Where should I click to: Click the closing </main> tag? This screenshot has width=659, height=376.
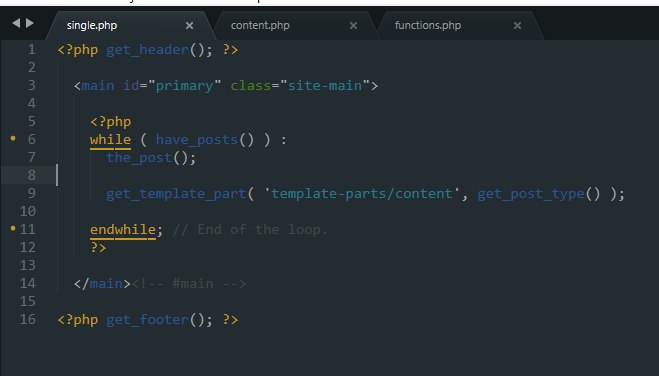coord(102,284)
